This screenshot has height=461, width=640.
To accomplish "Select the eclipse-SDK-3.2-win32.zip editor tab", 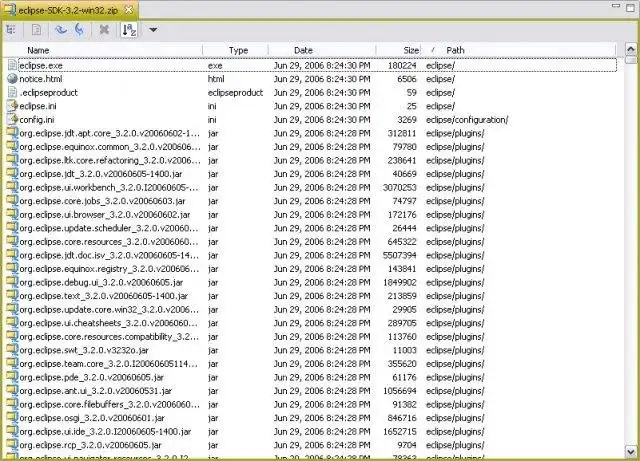I will (x=69, y=10).
